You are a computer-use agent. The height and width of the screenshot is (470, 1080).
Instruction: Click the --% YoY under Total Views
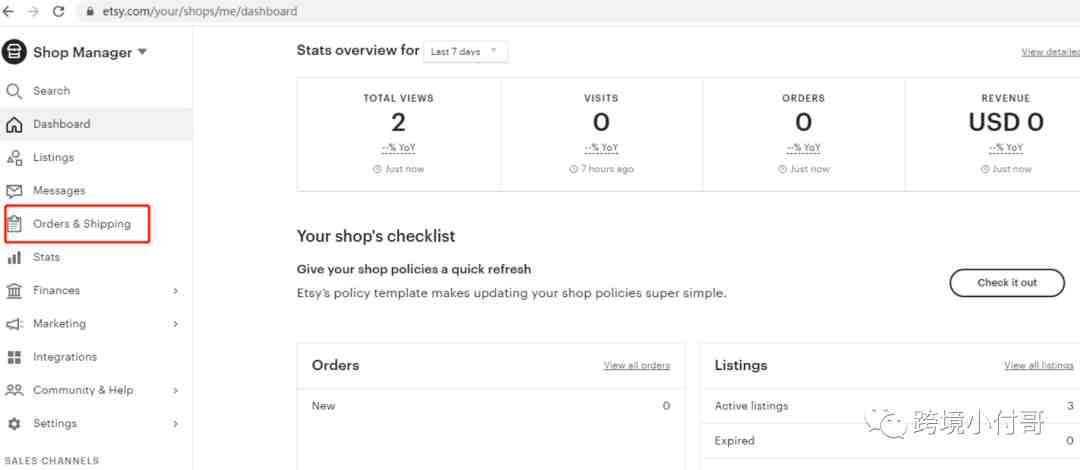[x=398, y=148]
